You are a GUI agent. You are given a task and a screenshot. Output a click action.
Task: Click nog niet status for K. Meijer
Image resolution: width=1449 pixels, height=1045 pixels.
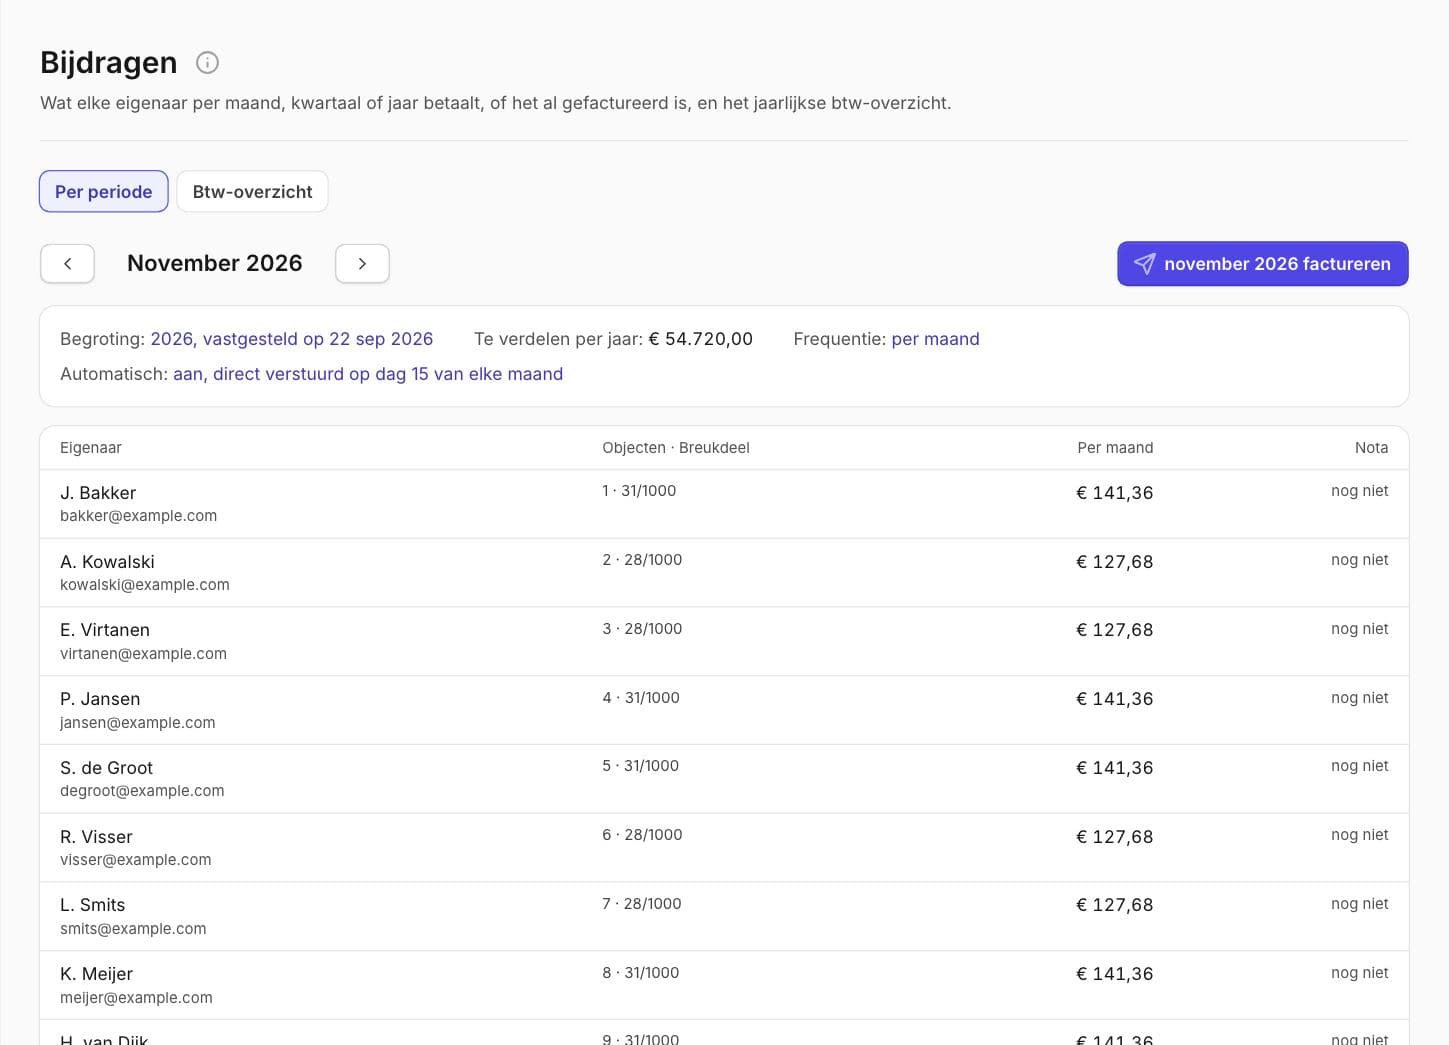(x=1360, y=973)
